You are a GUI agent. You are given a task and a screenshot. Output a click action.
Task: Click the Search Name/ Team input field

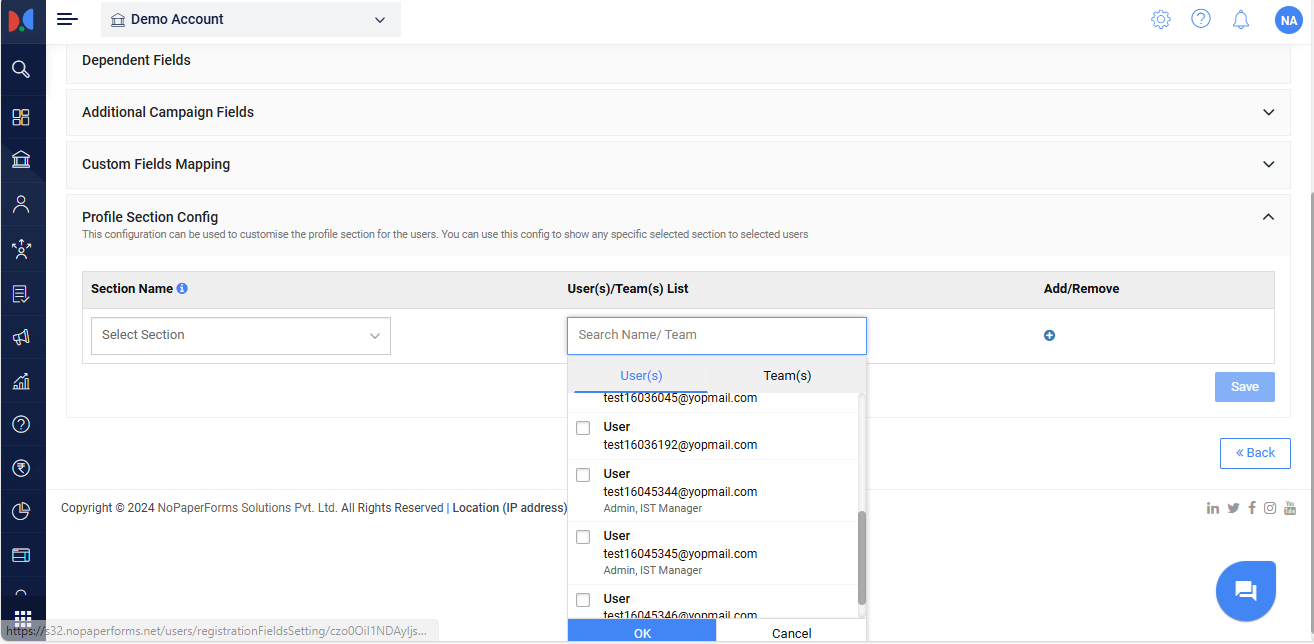tap(716, 336)
